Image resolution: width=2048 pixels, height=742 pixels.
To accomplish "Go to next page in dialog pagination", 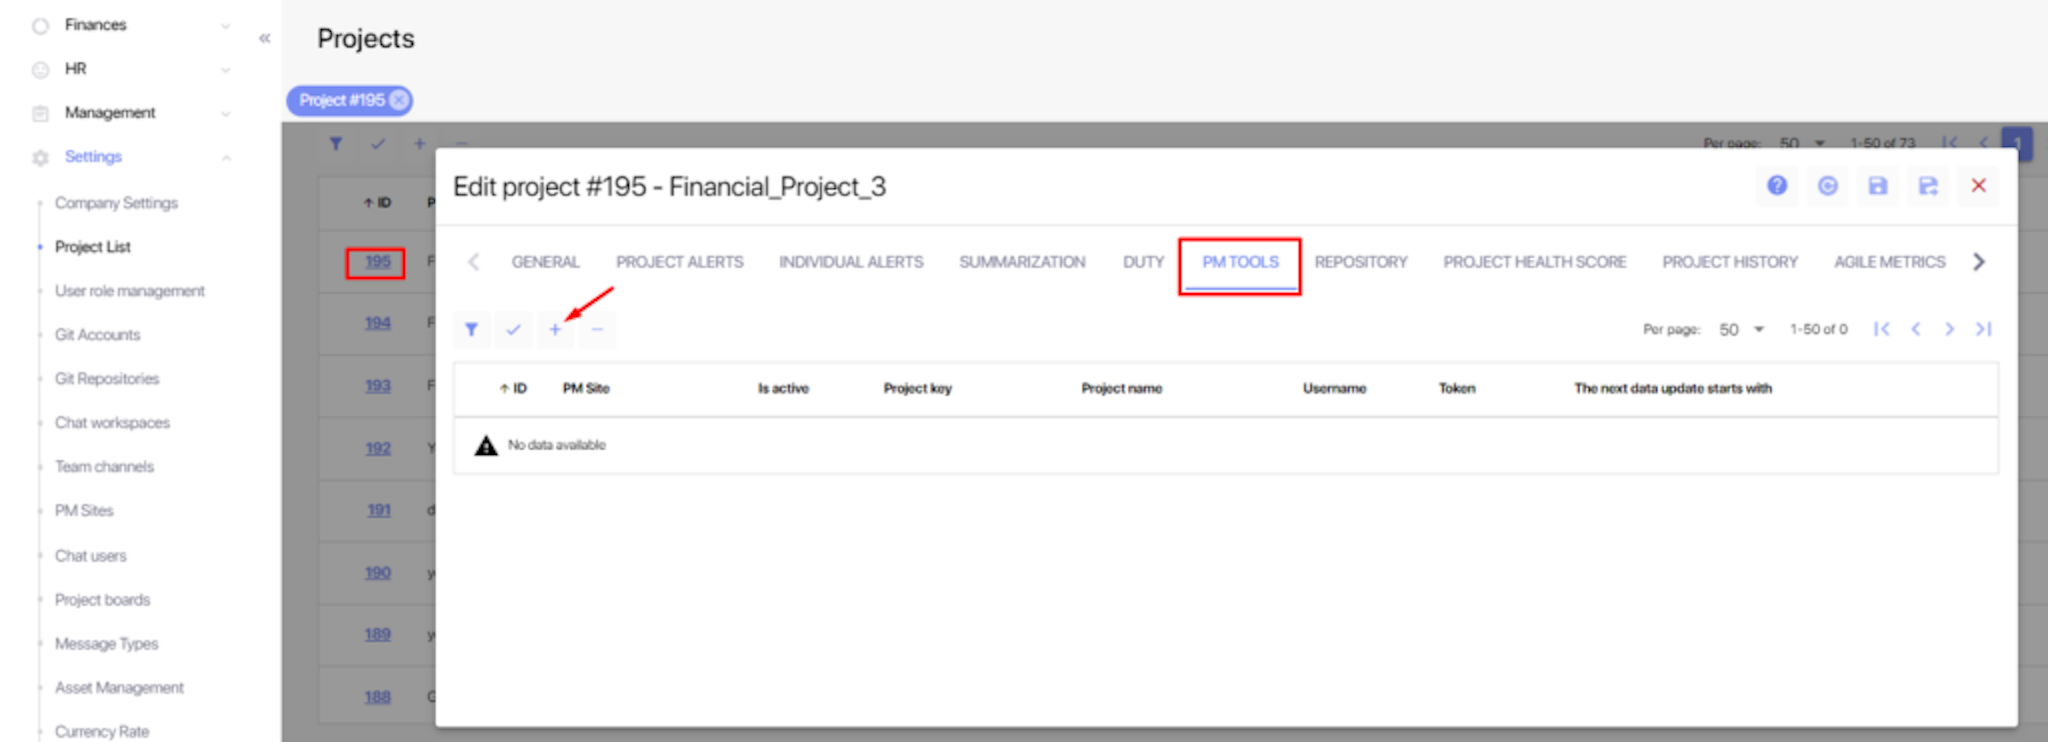I will 1949,329.
